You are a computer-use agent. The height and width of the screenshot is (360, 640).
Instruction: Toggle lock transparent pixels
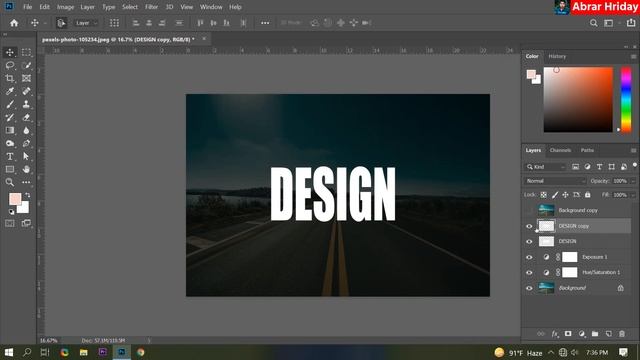544,195
